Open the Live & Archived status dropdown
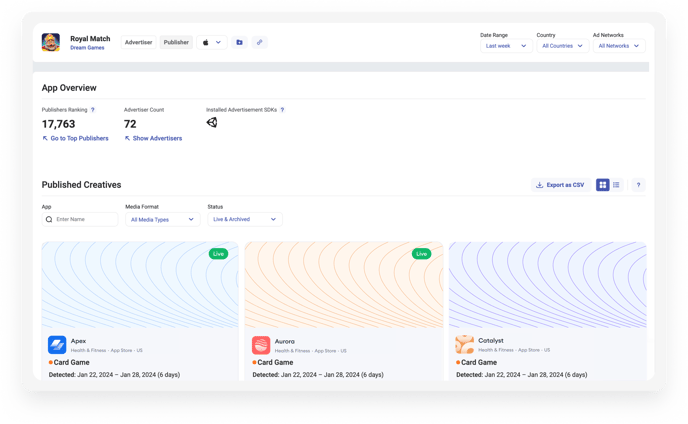 [245, 219]
